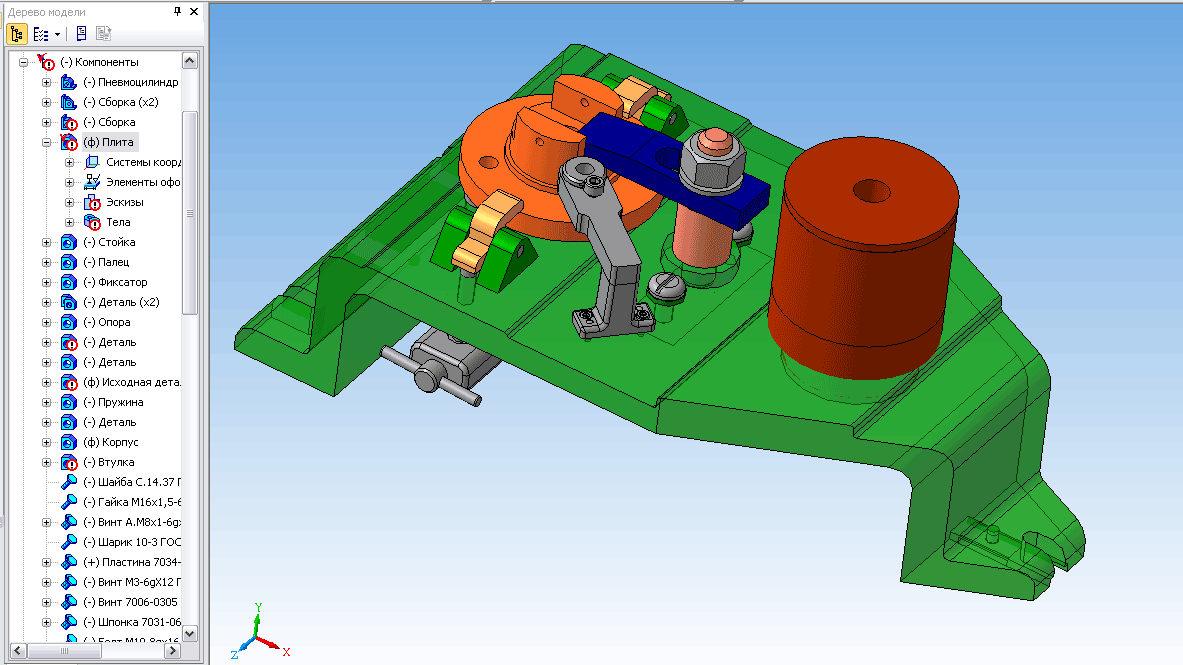This screenshot has height=665, width=1183.
Task: Select the (ф) Корпус tree item
Action: [111, 442]
